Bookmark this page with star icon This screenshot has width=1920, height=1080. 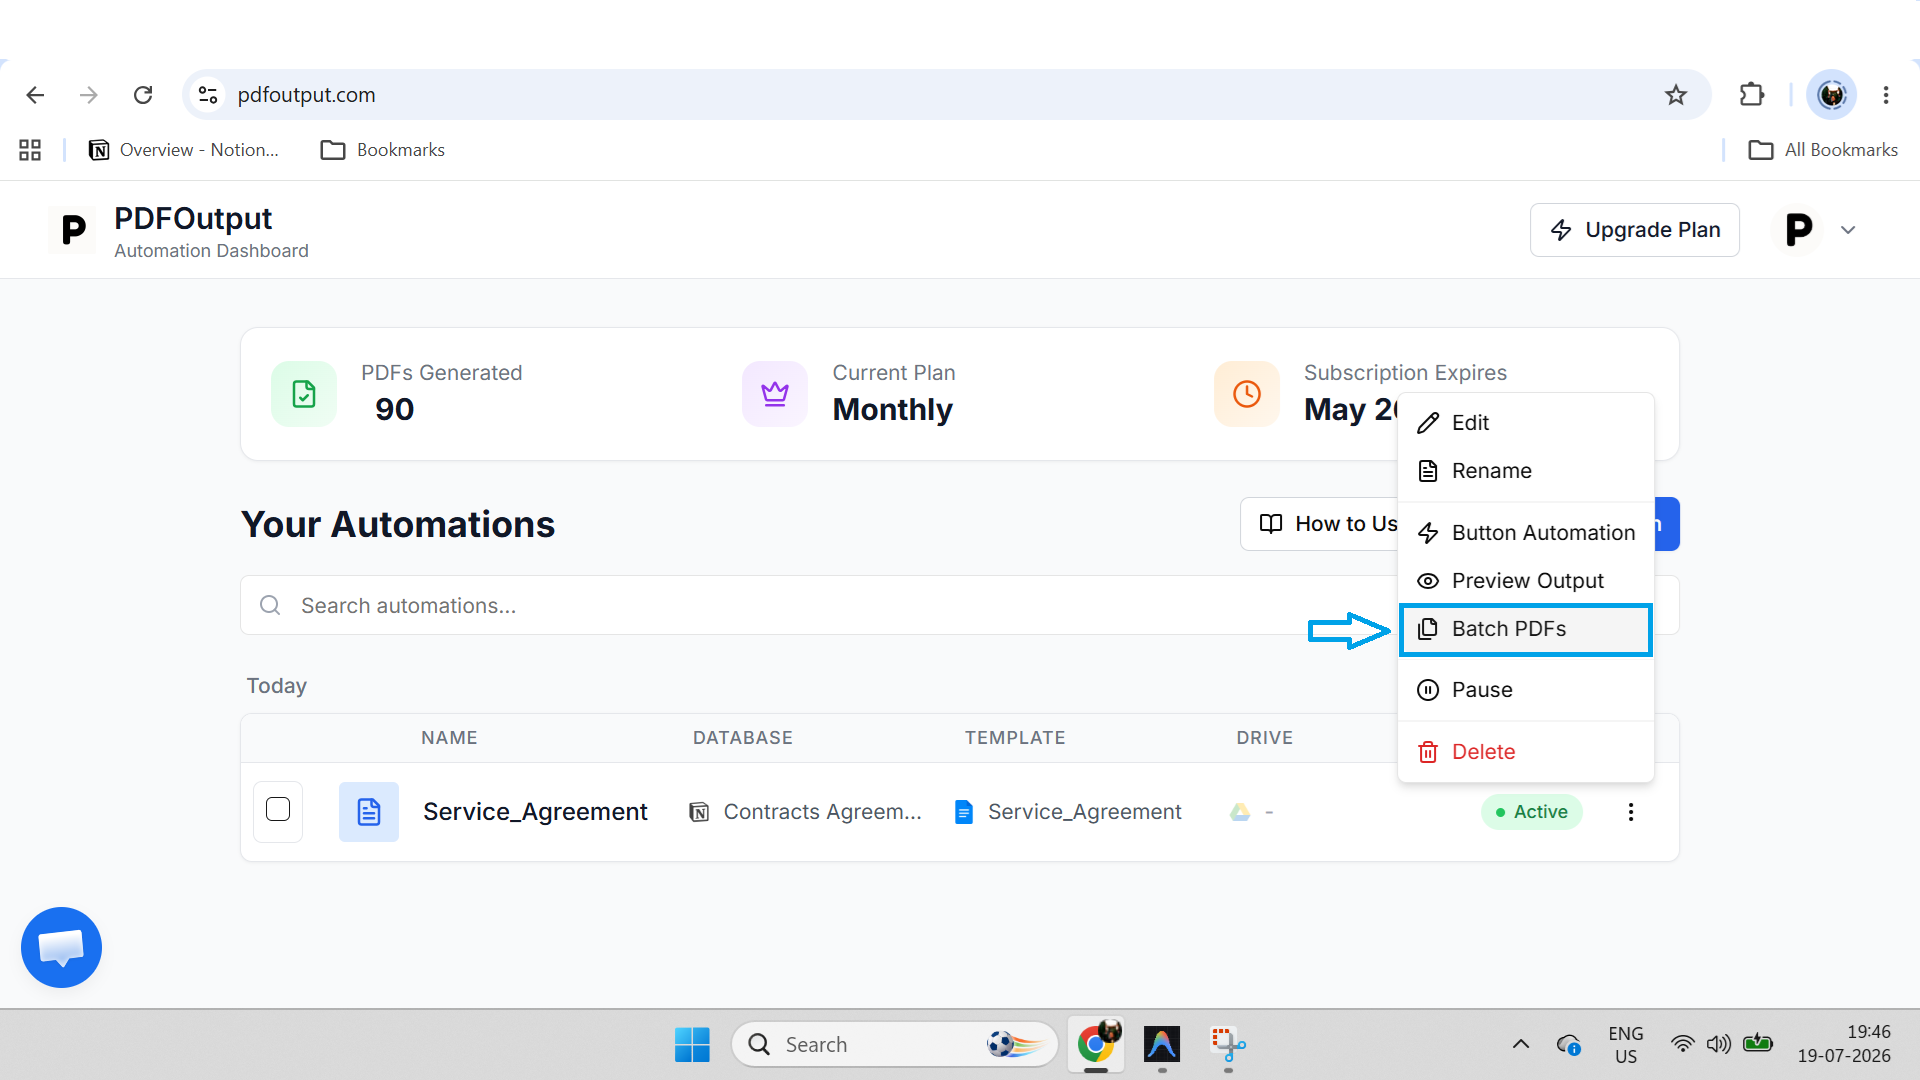[x=1676, y=95]
